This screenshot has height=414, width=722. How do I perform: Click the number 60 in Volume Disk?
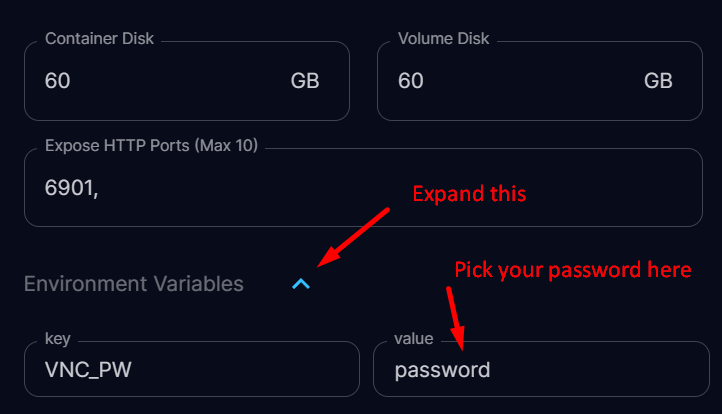[x=411, y=81]
